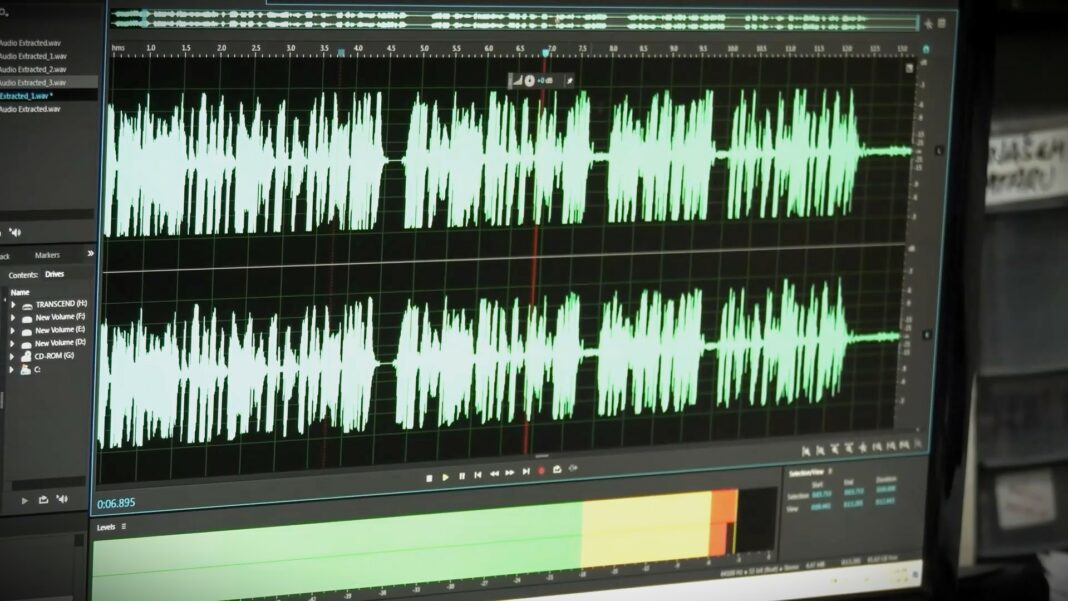Expand the TRANSCEND (H:) drive
The height and width of the screenshot is (601, 1068).
point(13,304)
